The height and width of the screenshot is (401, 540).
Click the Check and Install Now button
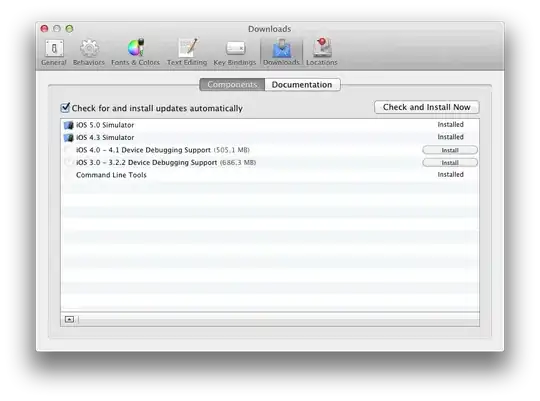pos(426,107)
